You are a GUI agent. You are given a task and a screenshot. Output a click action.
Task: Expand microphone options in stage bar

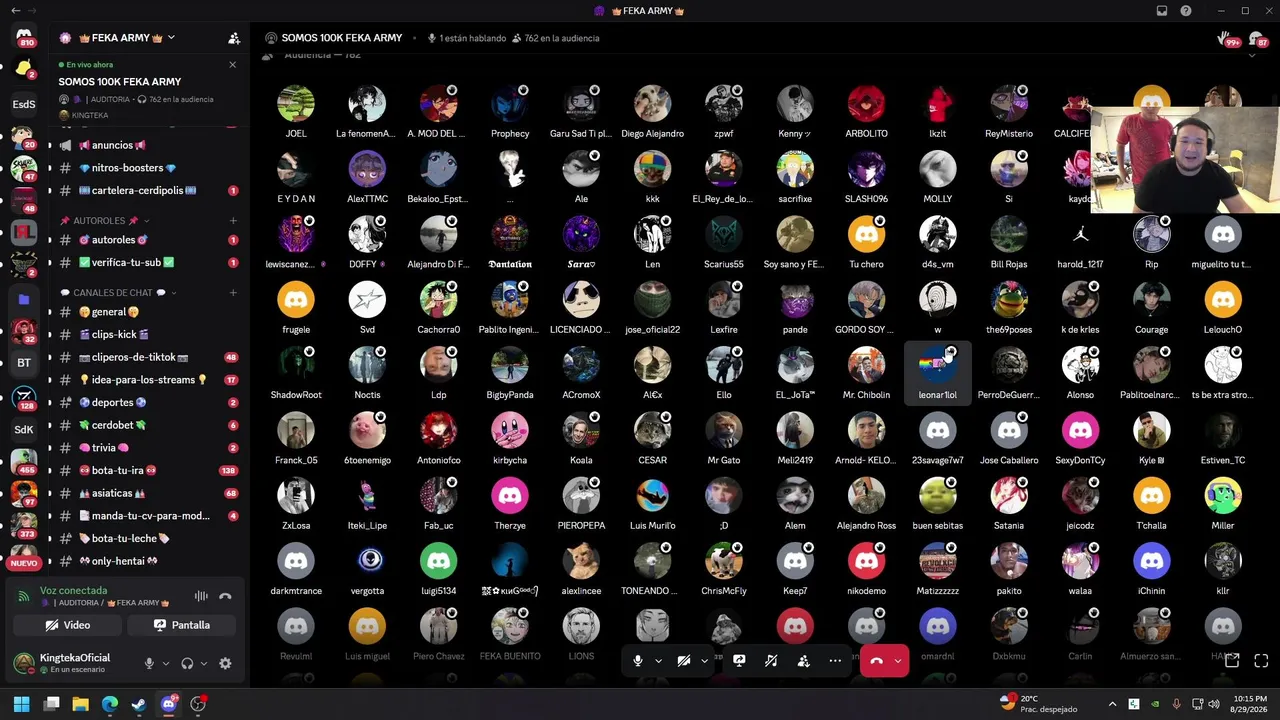(658, 661)
